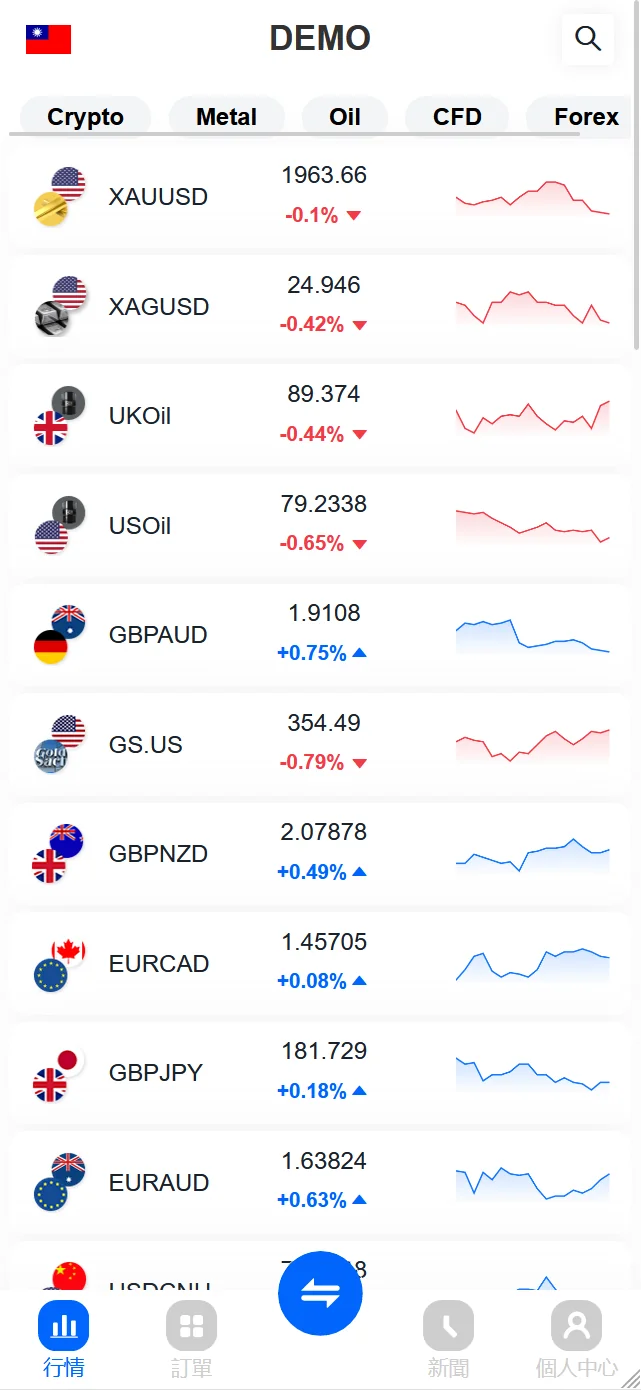The width and height of the screenshot is (641, 1390).
Task: Open the 個人中心 profile icon
Action: pos(576,1326)
